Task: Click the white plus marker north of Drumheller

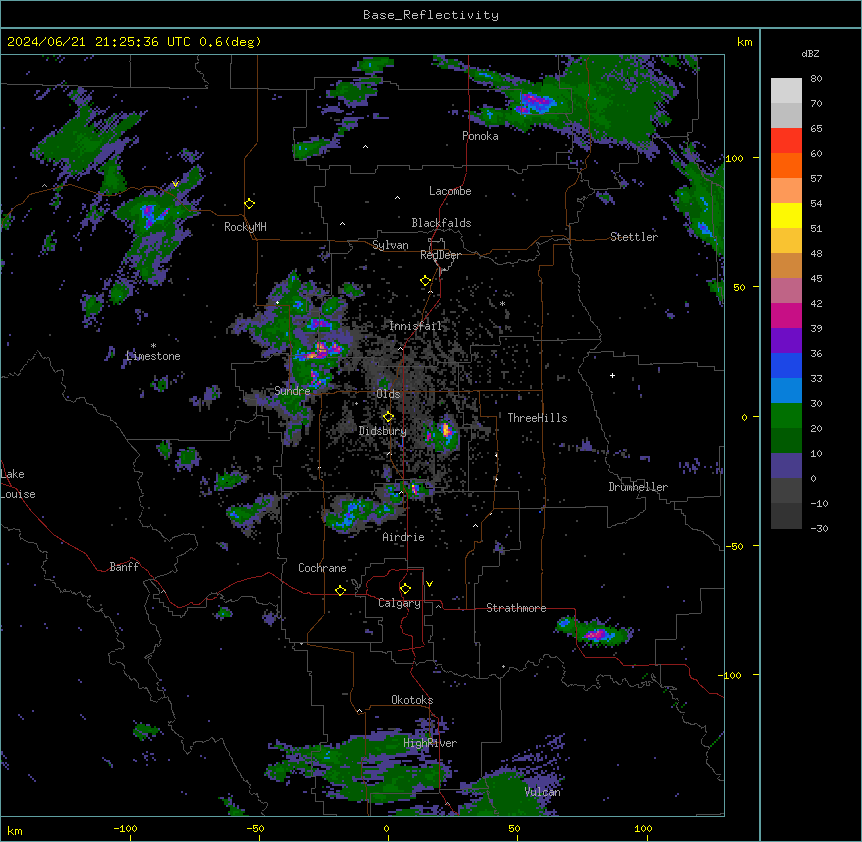Action: 612,375
